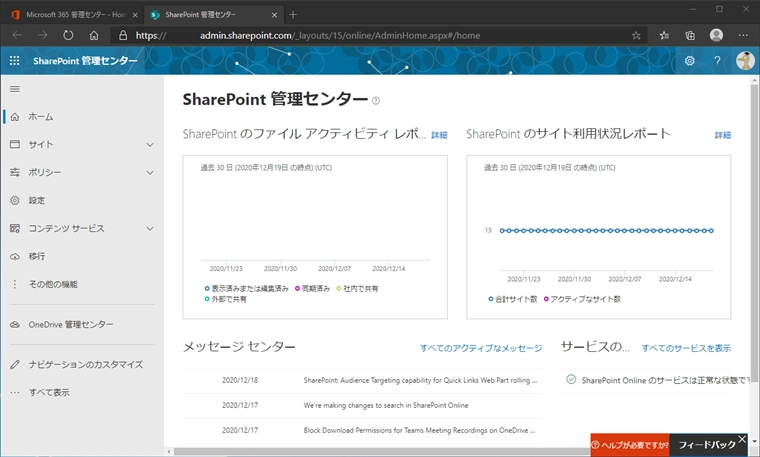Toggle 同期済み legend series
Image resolution: width=760 pixels, height=457 pixels.
(x=312, y=288)
